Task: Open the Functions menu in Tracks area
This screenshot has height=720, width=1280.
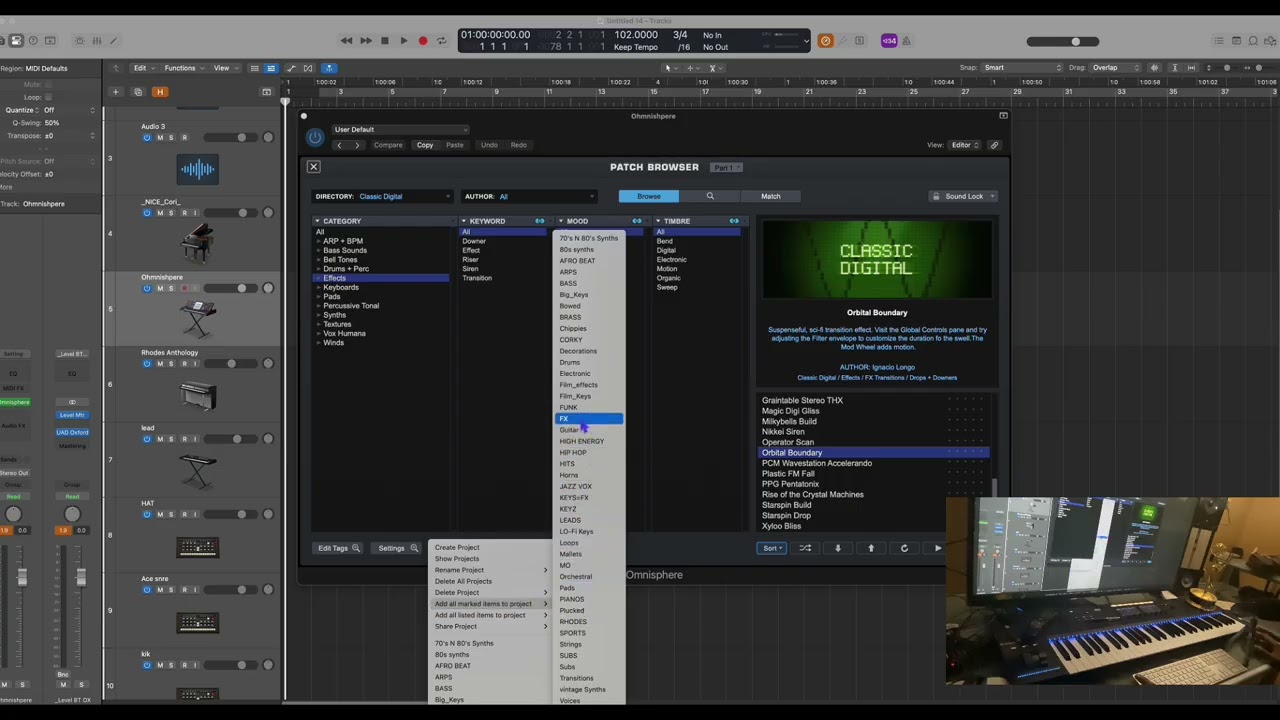Action: 183,68
